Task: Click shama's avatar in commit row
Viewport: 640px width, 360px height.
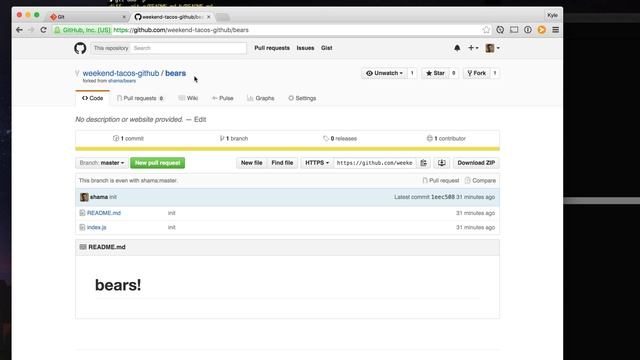Action: [x=84, y=197]
